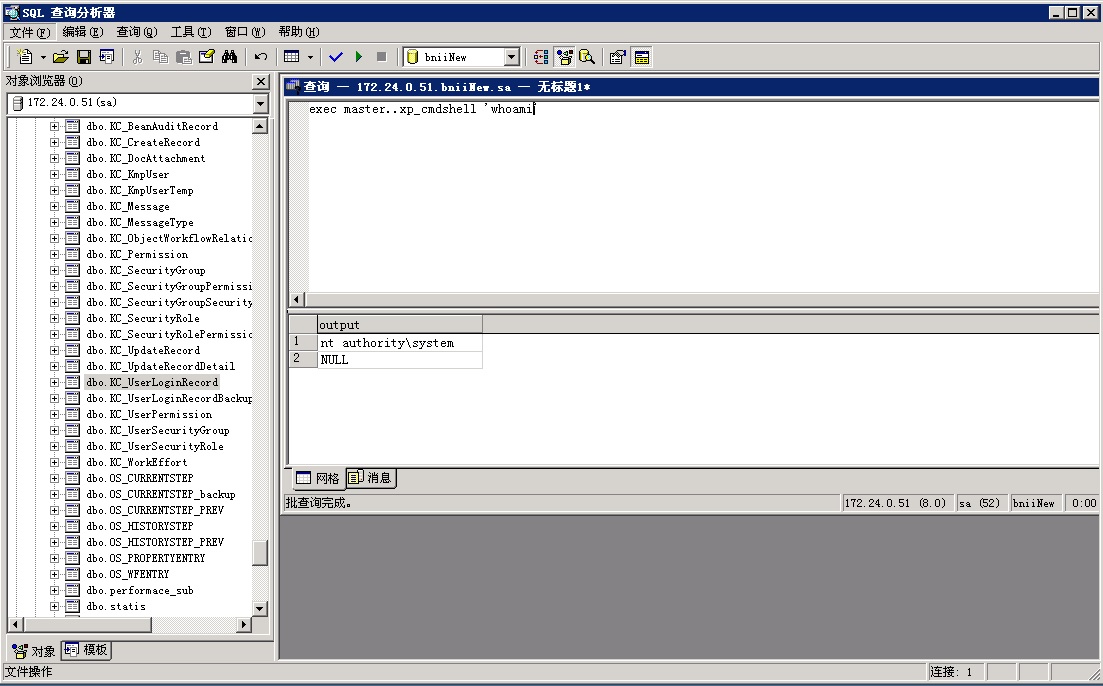Click the dbo.KC_MessageType table icon
The width and height of the screenshot is (1103, 686).
pos(72,222)
